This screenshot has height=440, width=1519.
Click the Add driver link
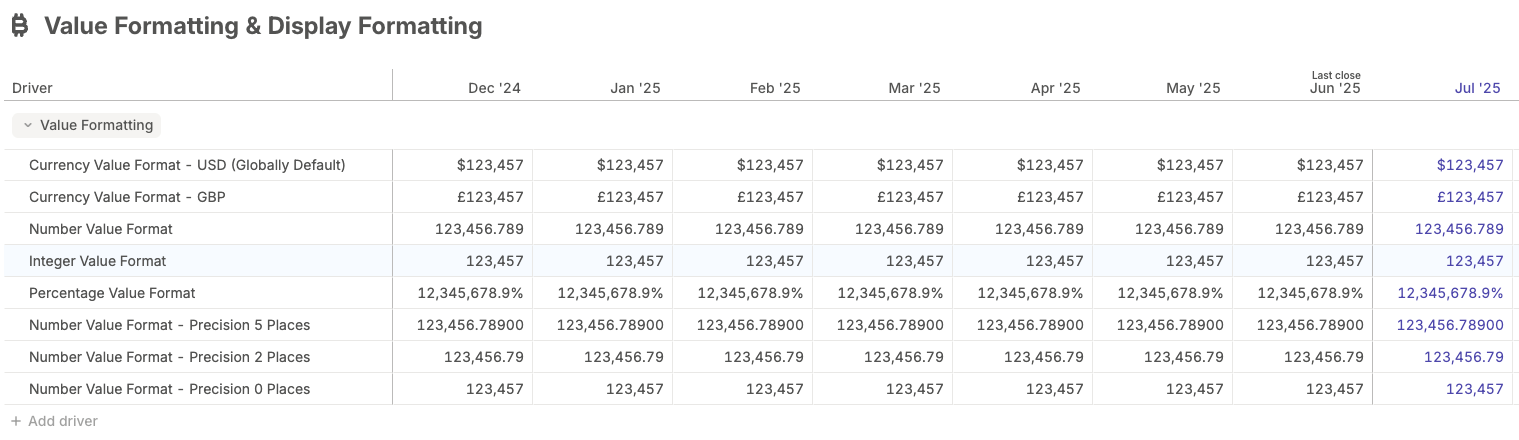click(x=62, y=421)
